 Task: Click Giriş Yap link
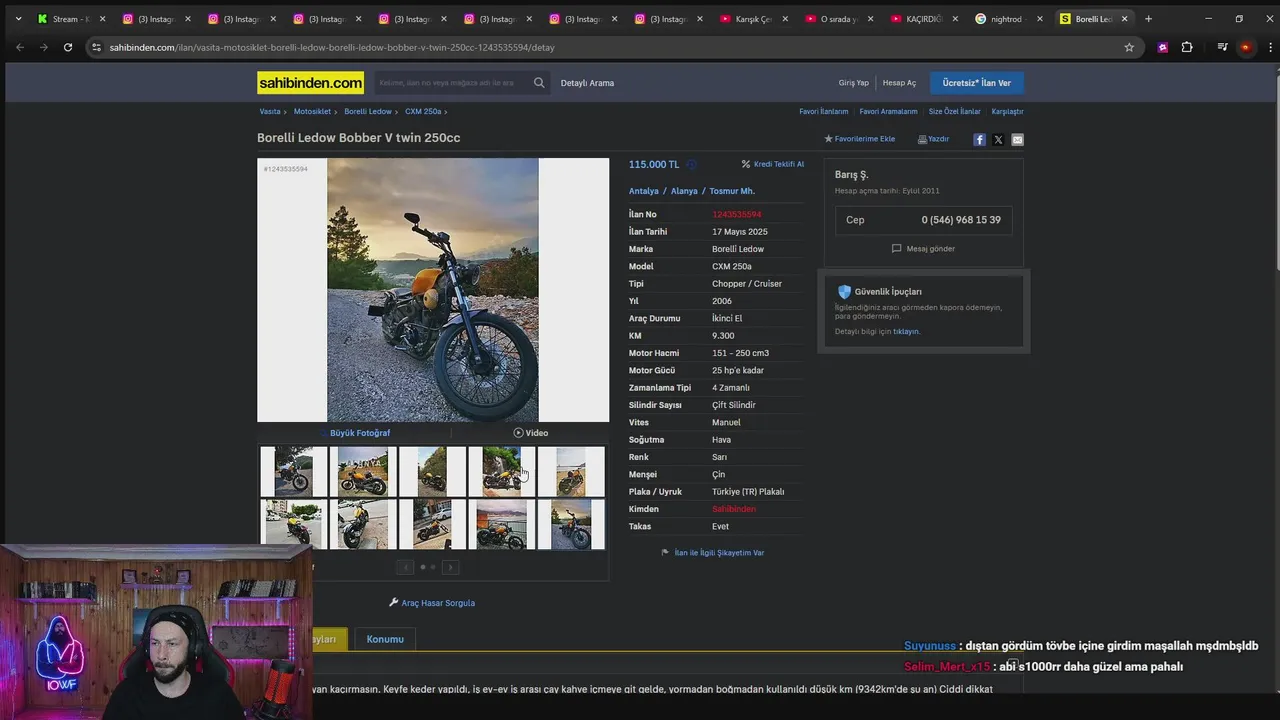[854, 83]
